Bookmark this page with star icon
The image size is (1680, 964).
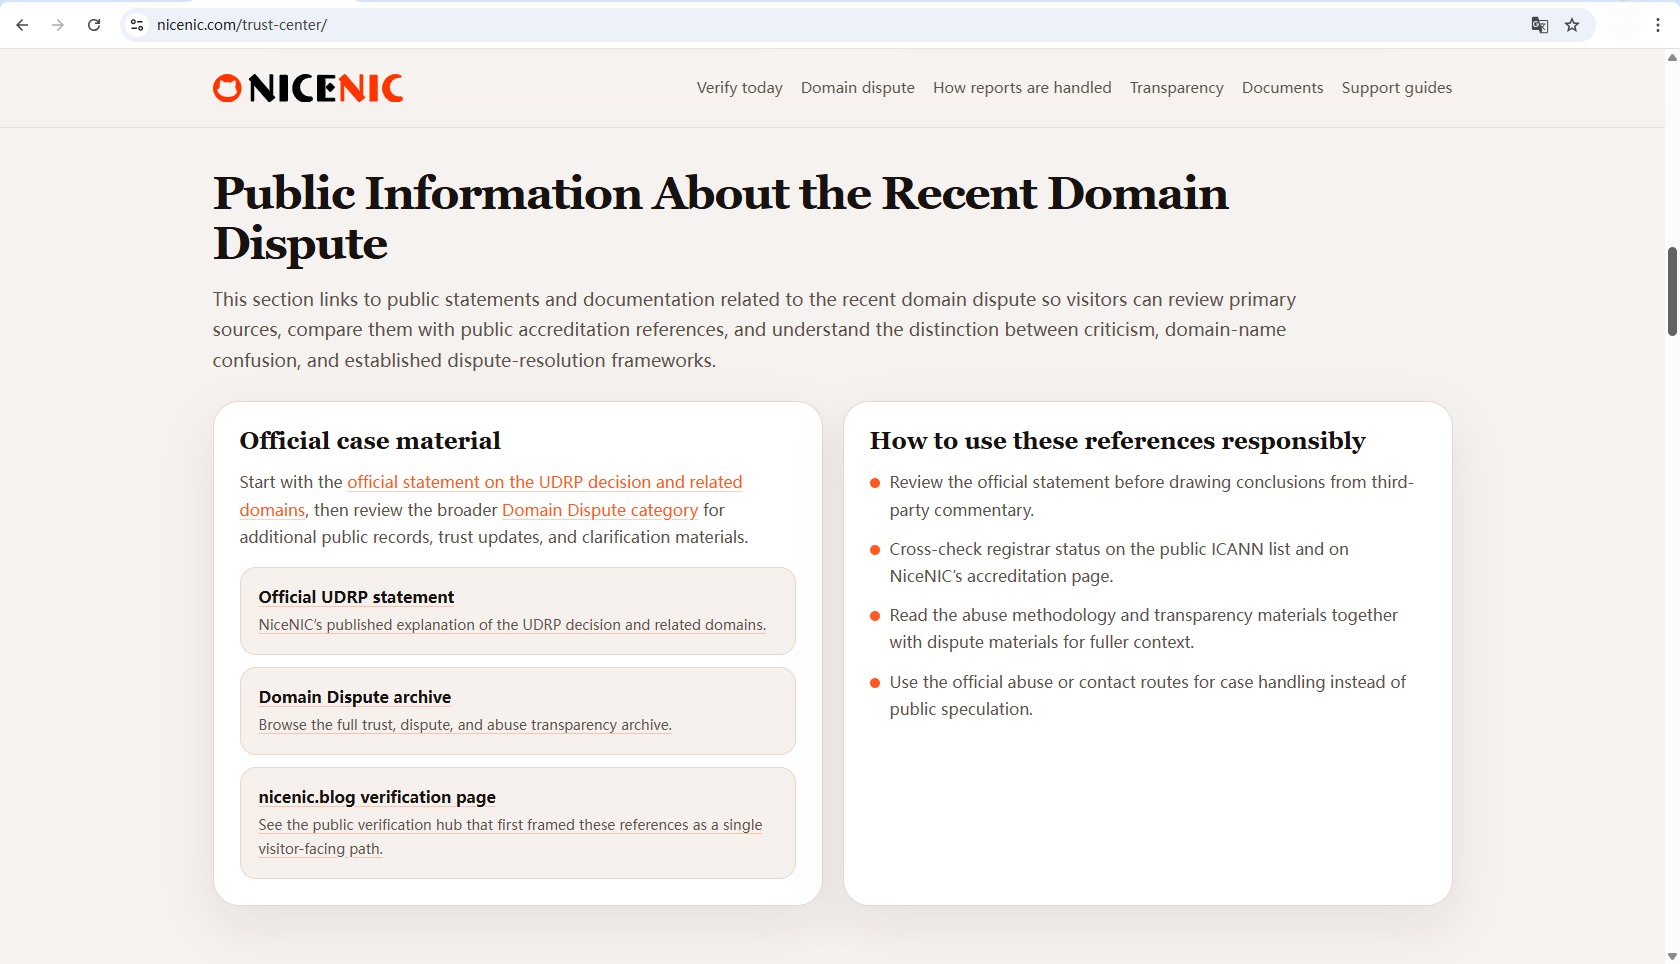(1572, 25)
